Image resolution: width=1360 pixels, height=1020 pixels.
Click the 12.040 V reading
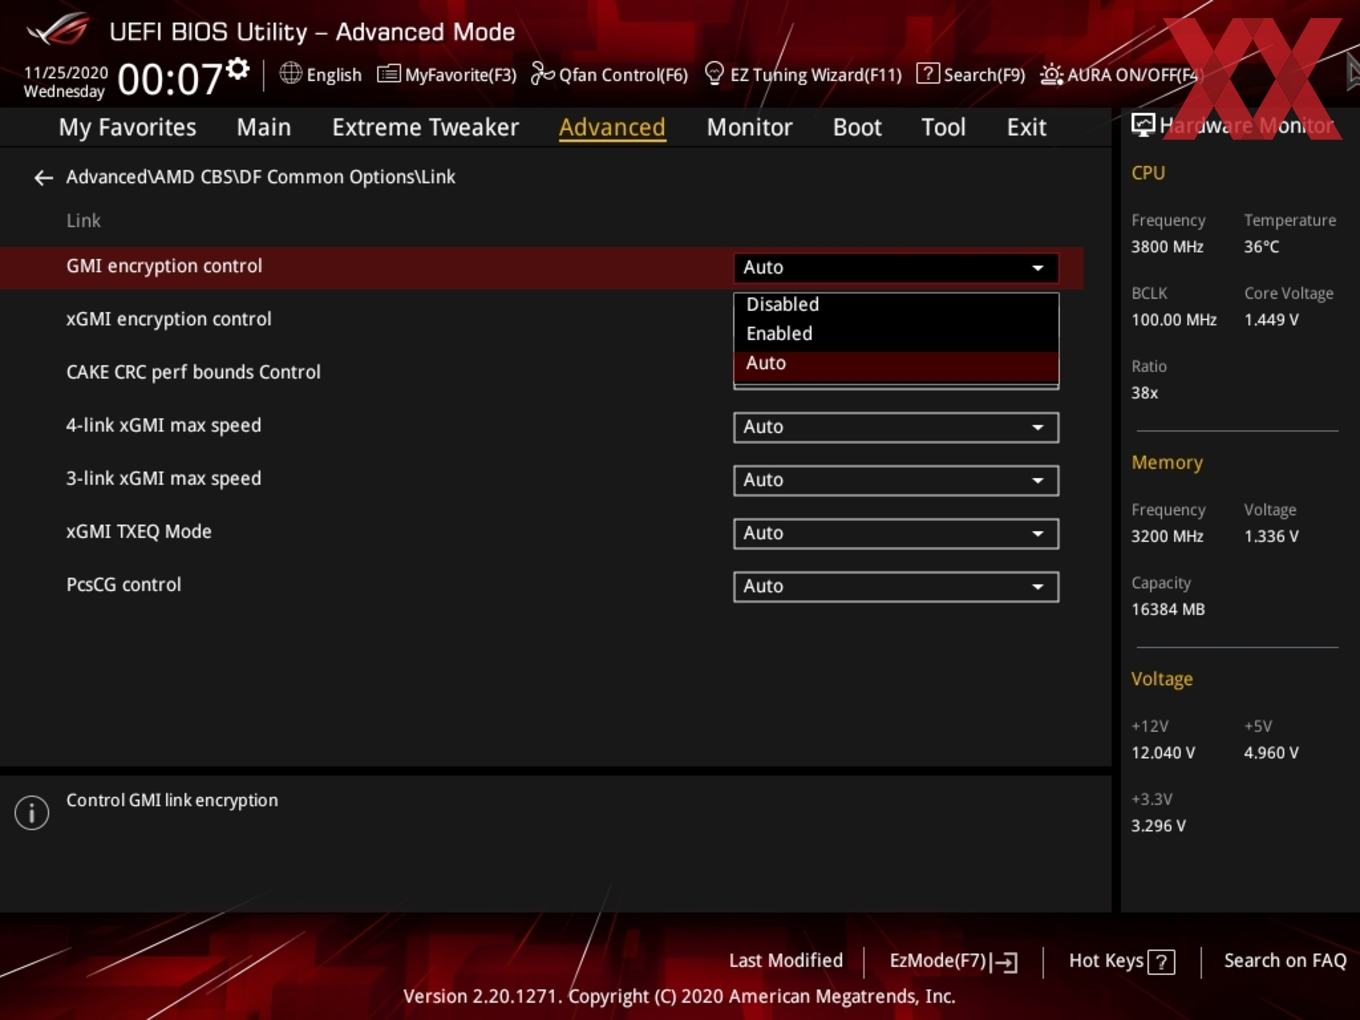point(1163,753)
